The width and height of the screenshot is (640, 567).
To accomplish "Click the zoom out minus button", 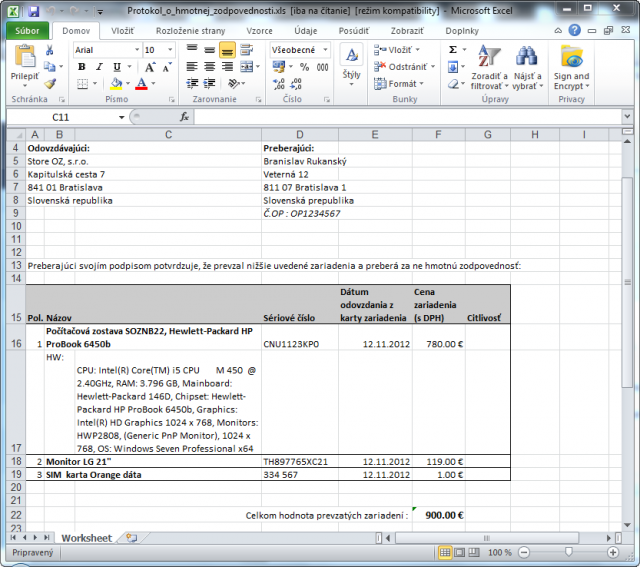I will [524, 553].
